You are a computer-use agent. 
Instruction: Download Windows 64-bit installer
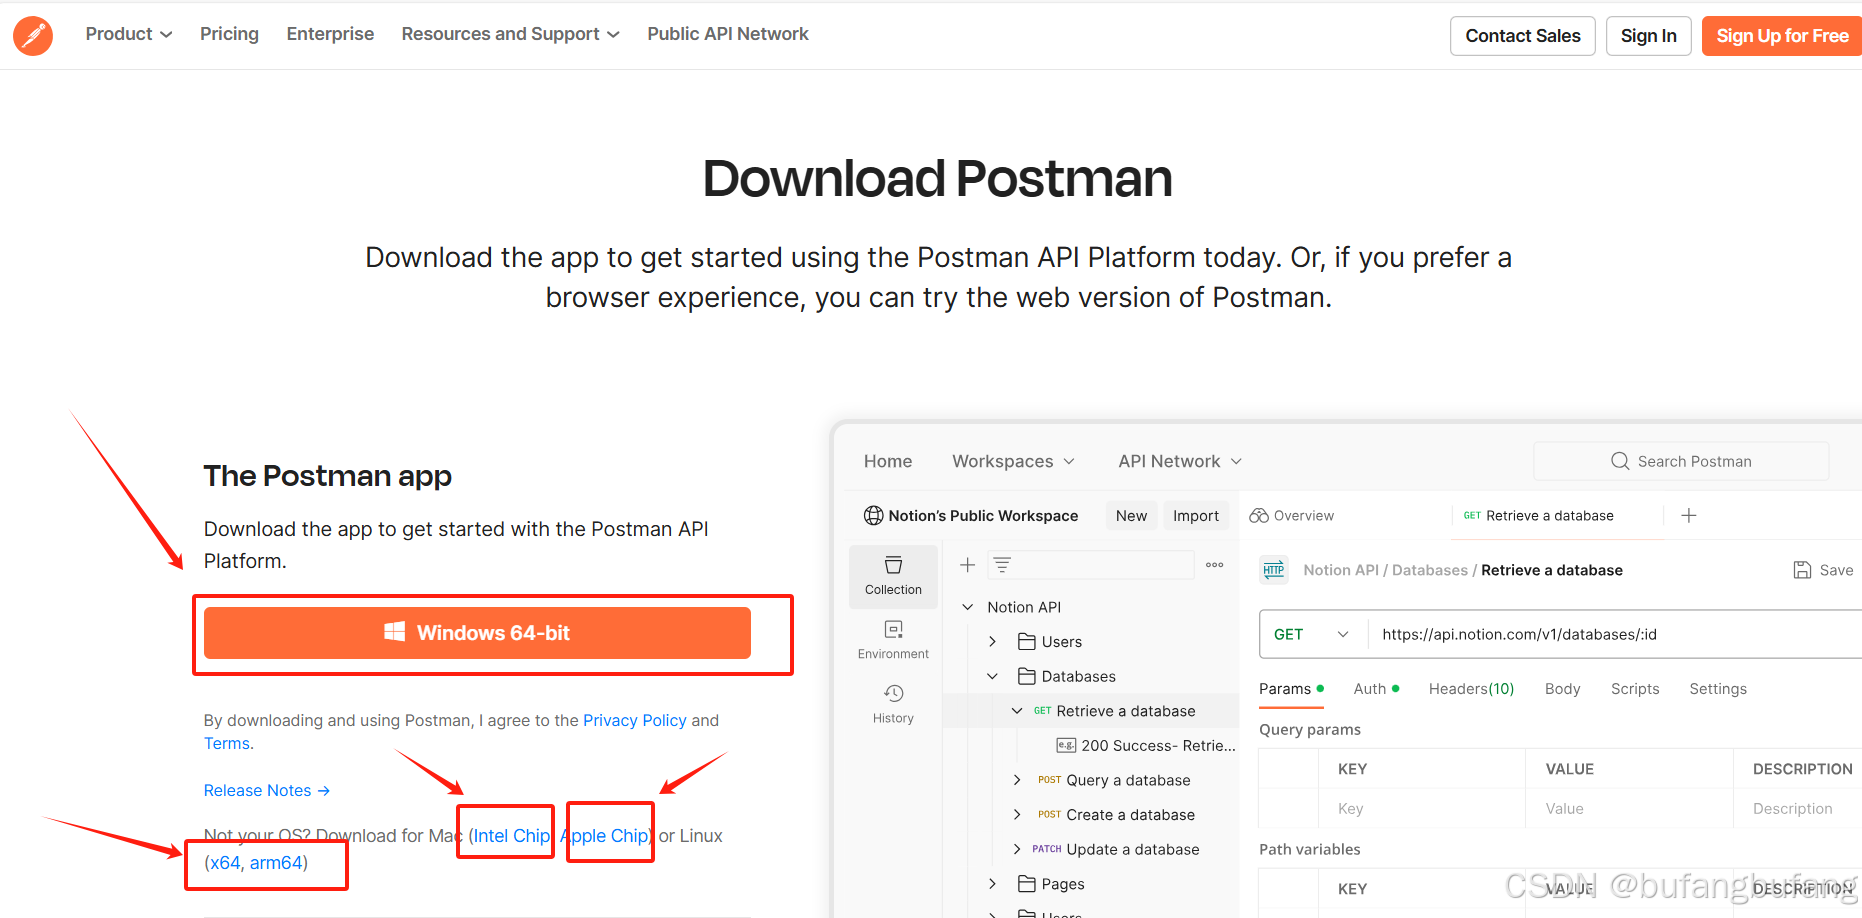pyautogui.click(x=477, y=633)
